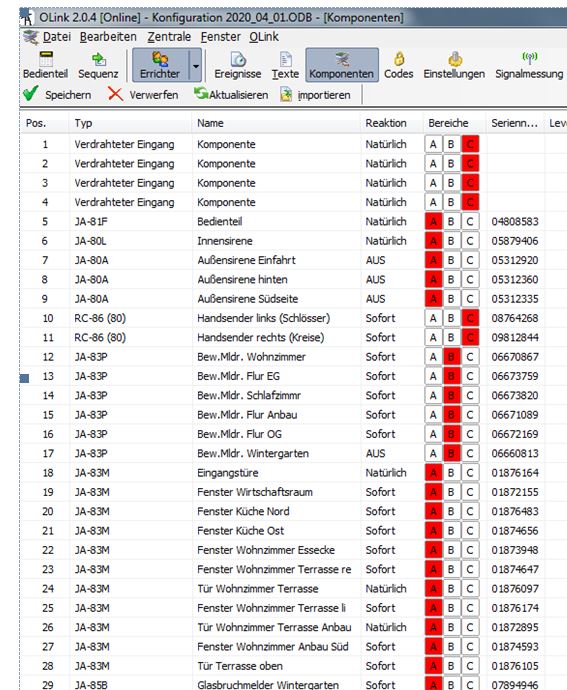Open the Zentrale menu

(169, 37)
